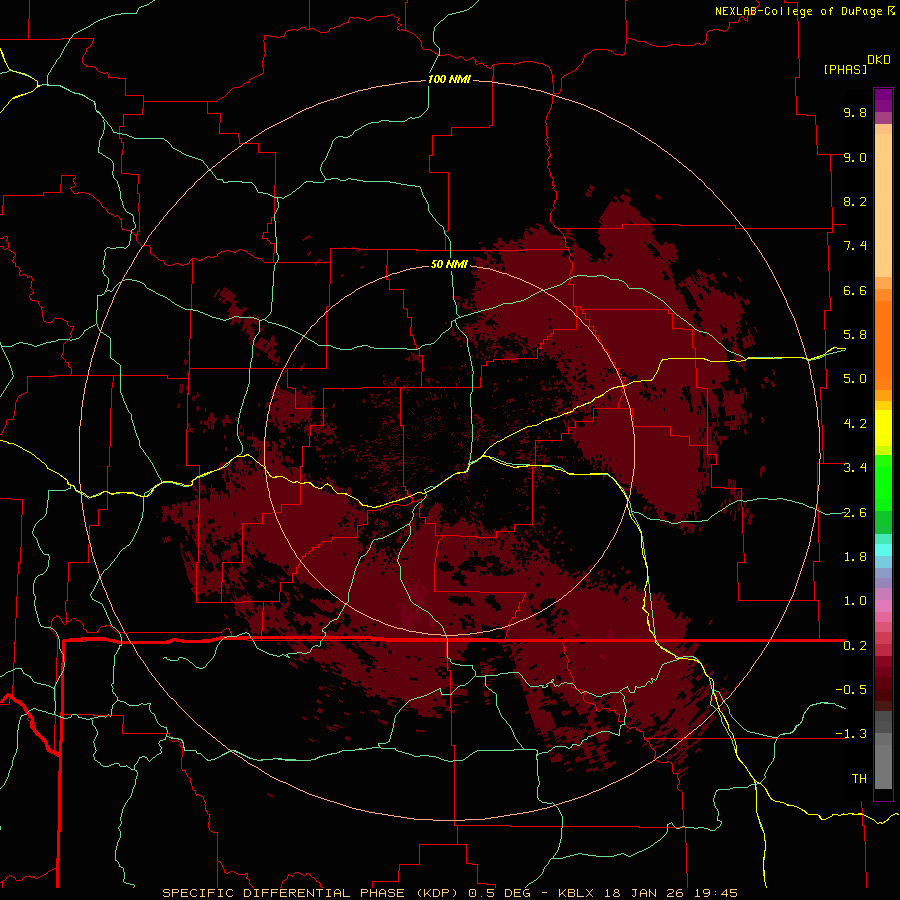
Task: Click the KBLX radar site identifier
Action: (x=577, y=893)
